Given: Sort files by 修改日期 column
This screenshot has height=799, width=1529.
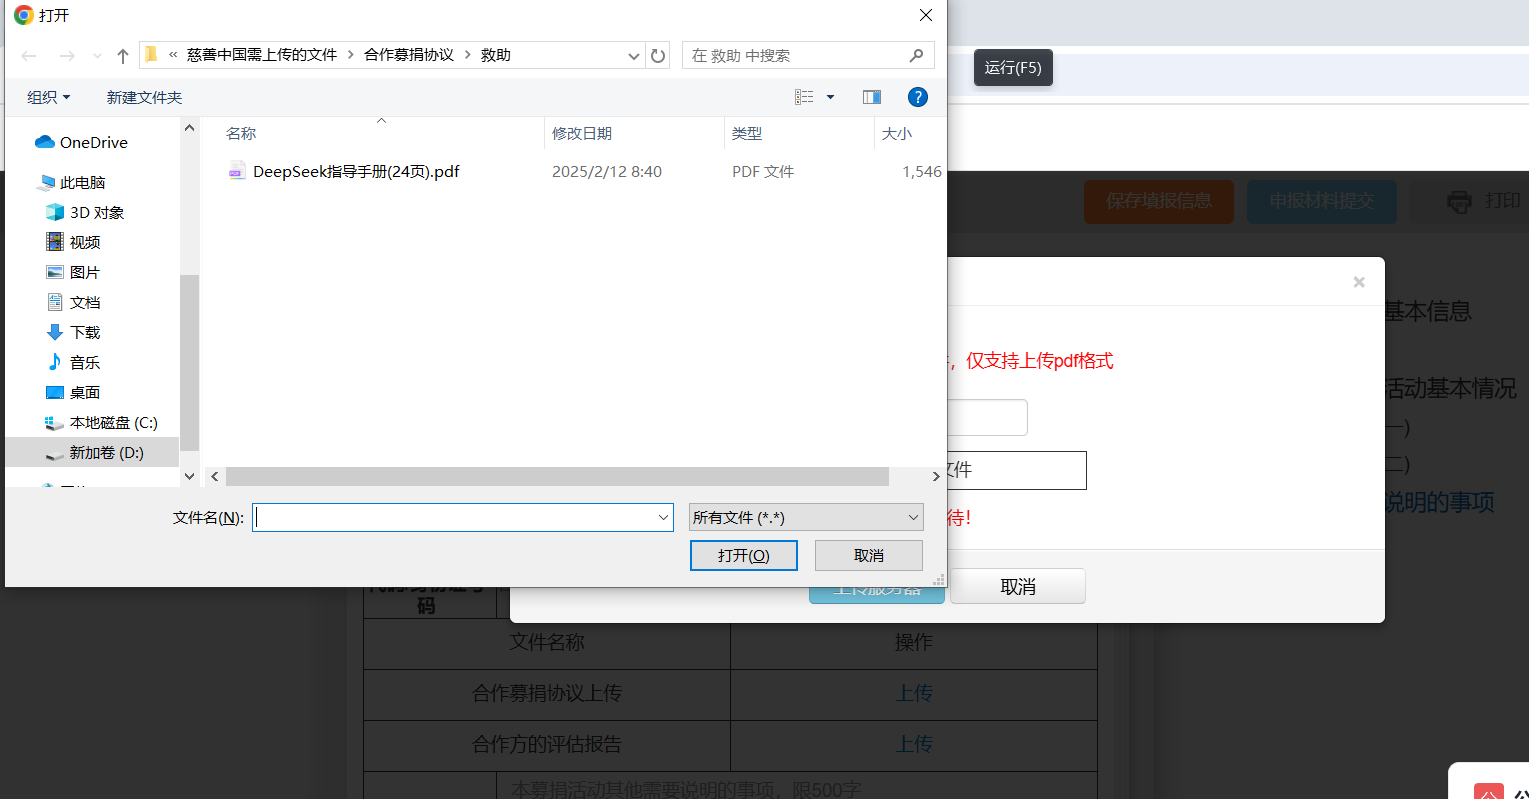Looking at the screenshot, I should [x=582, y=134].
